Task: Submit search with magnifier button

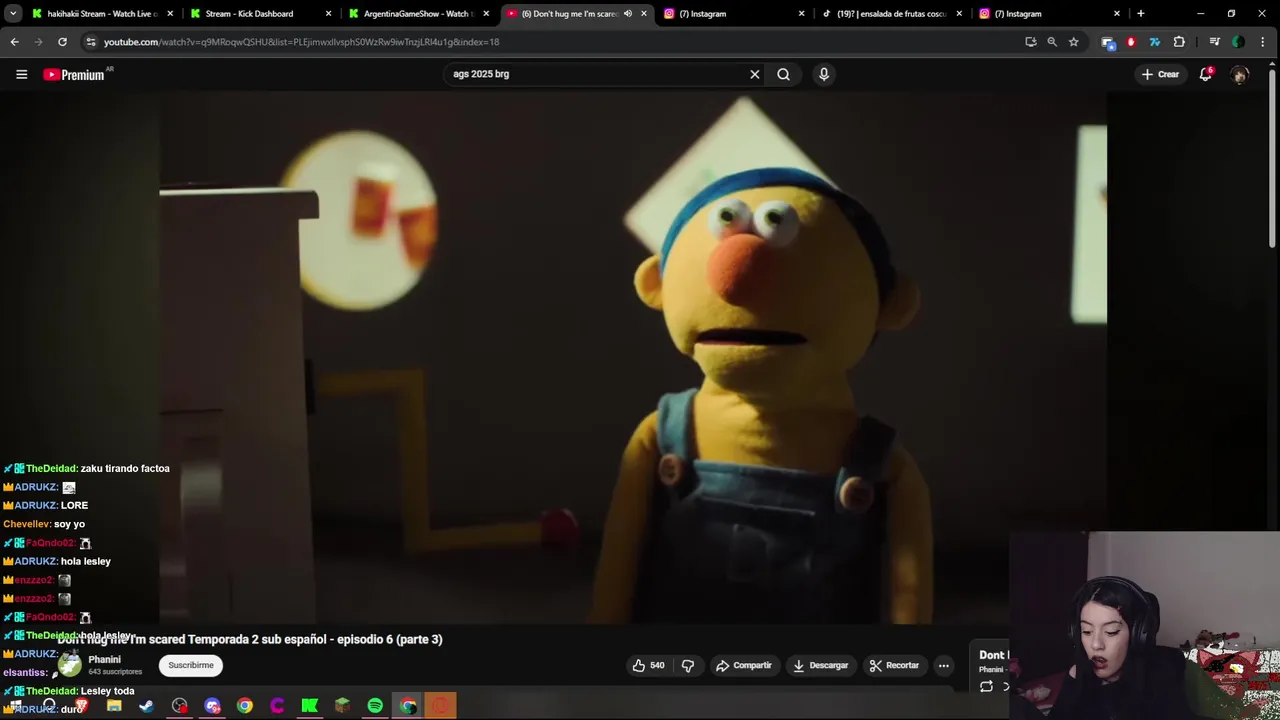Action: (x=784, y=74)
